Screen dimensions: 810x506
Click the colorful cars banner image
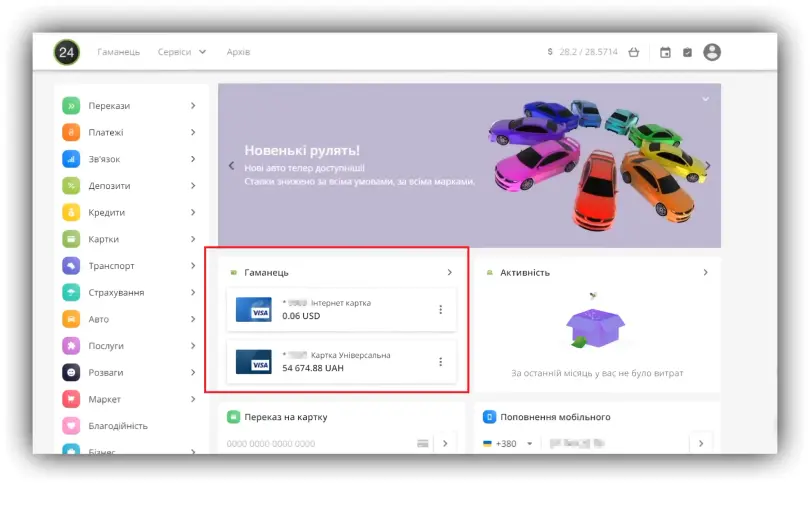(598, 164)
